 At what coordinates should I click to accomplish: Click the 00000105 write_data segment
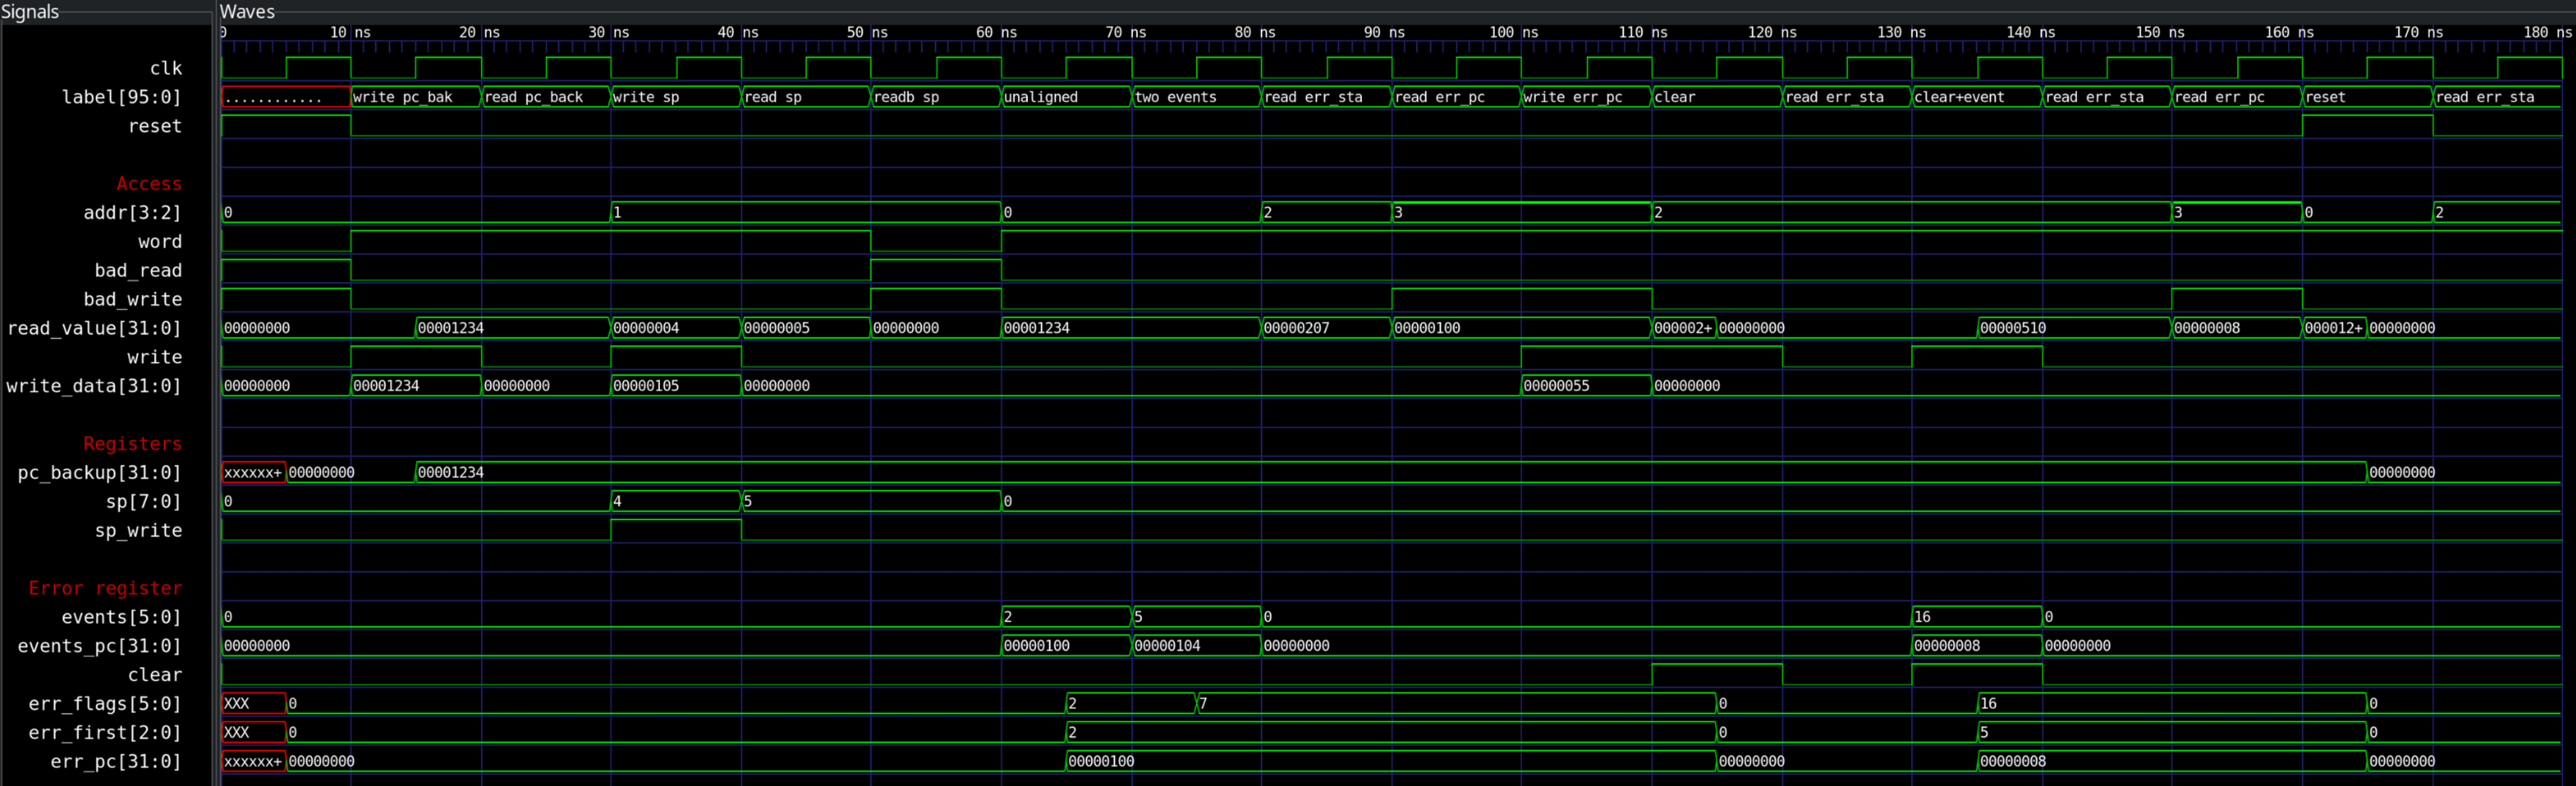pyautogui.click(x=676, y=386)
